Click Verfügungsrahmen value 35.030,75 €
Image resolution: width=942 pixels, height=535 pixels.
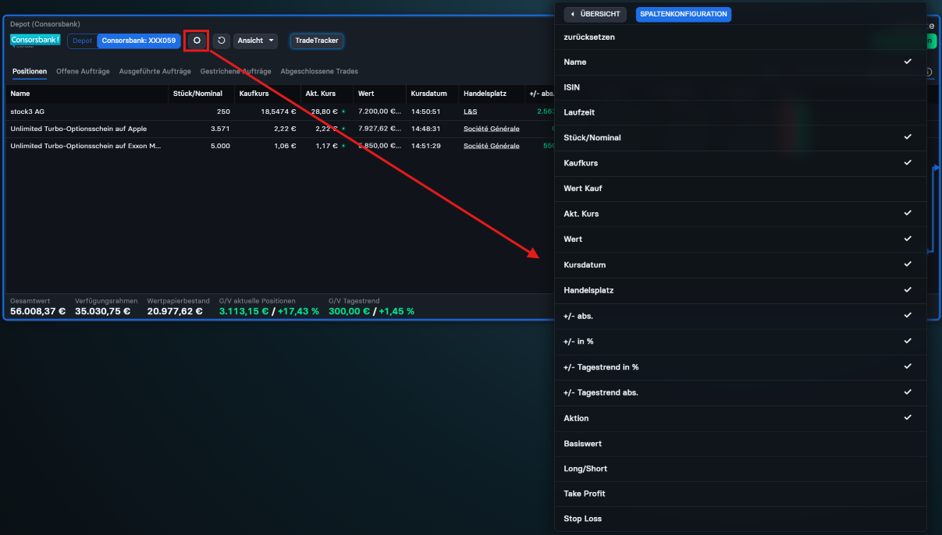[103, 311]
